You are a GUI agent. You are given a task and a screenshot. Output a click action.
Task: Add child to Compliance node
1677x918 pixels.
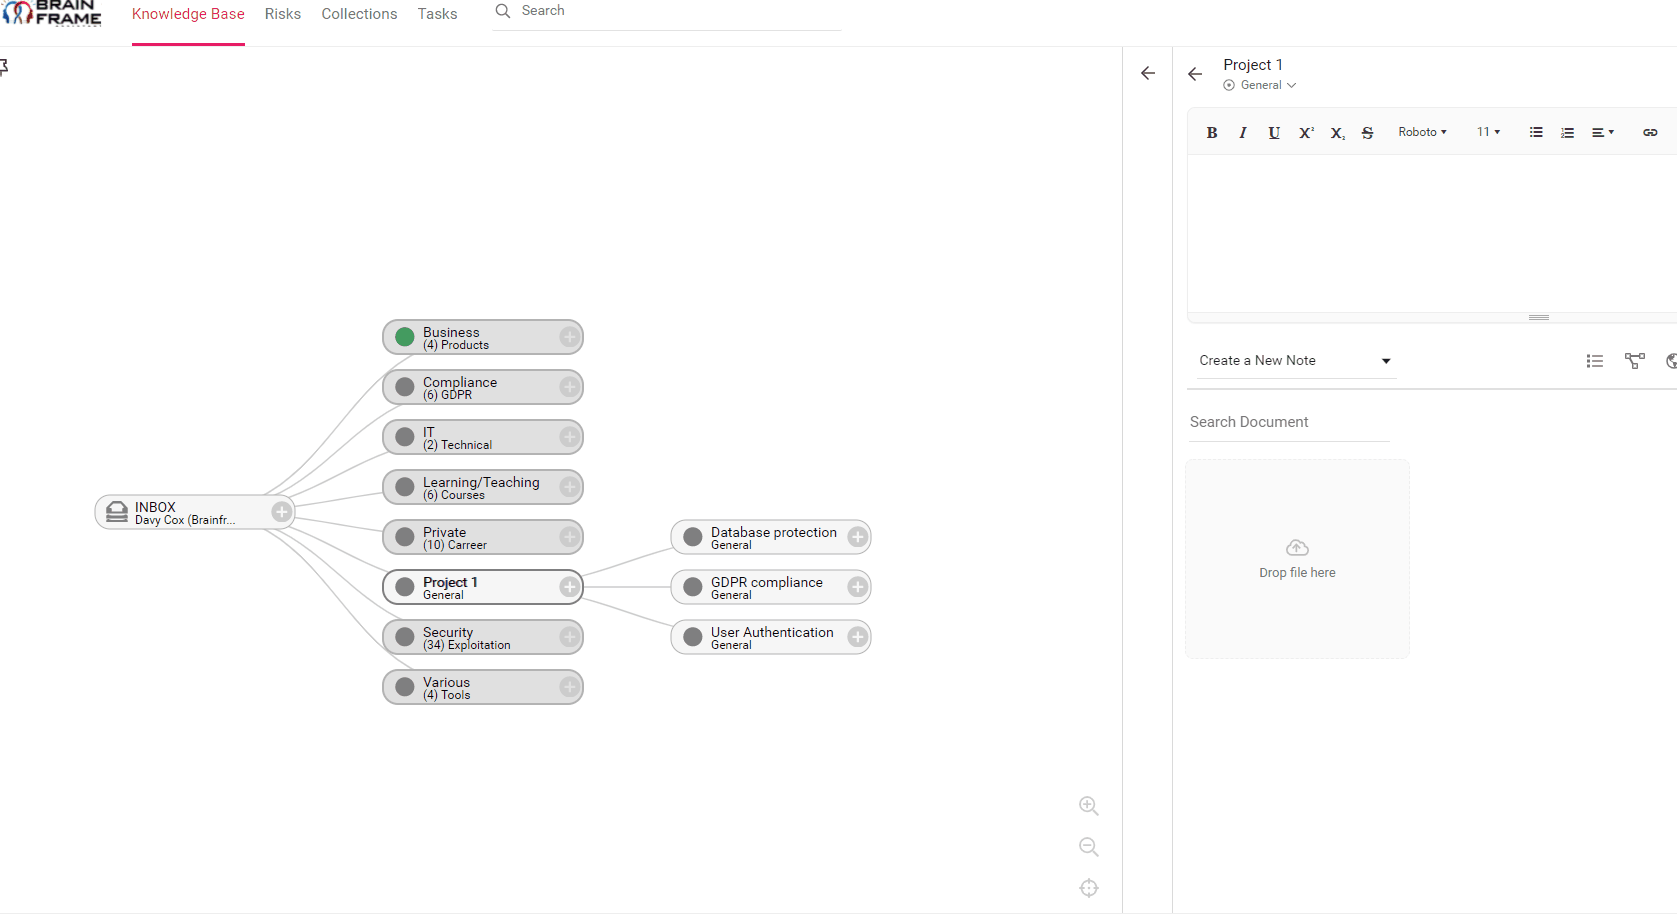tap(569, 387)
